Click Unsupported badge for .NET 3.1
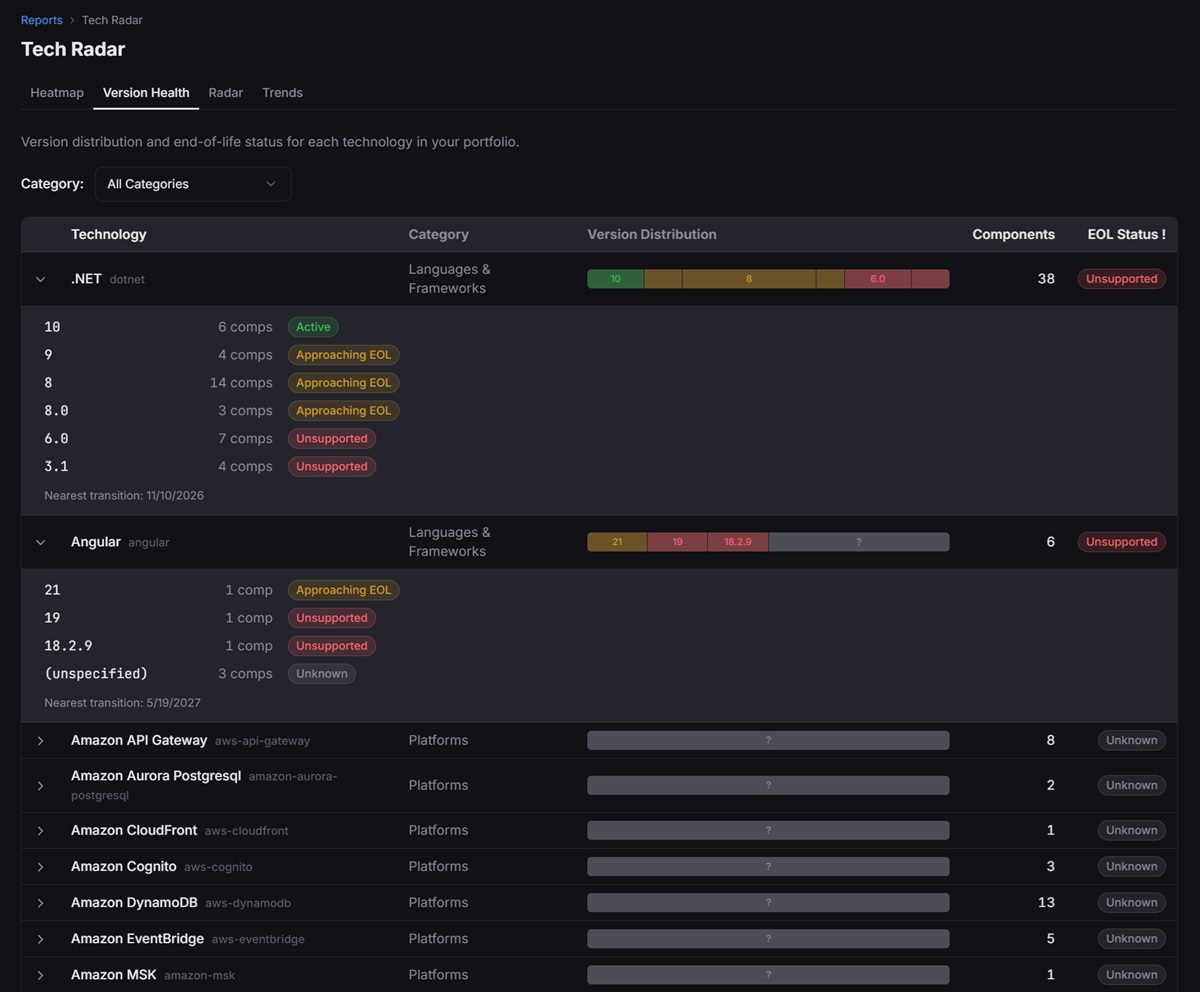1200x992 pixels. pos(332,467)
